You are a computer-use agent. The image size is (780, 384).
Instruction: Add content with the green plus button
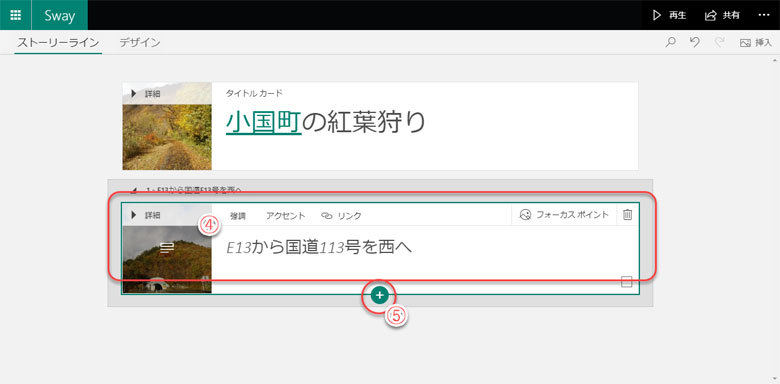tap(380, 295)
